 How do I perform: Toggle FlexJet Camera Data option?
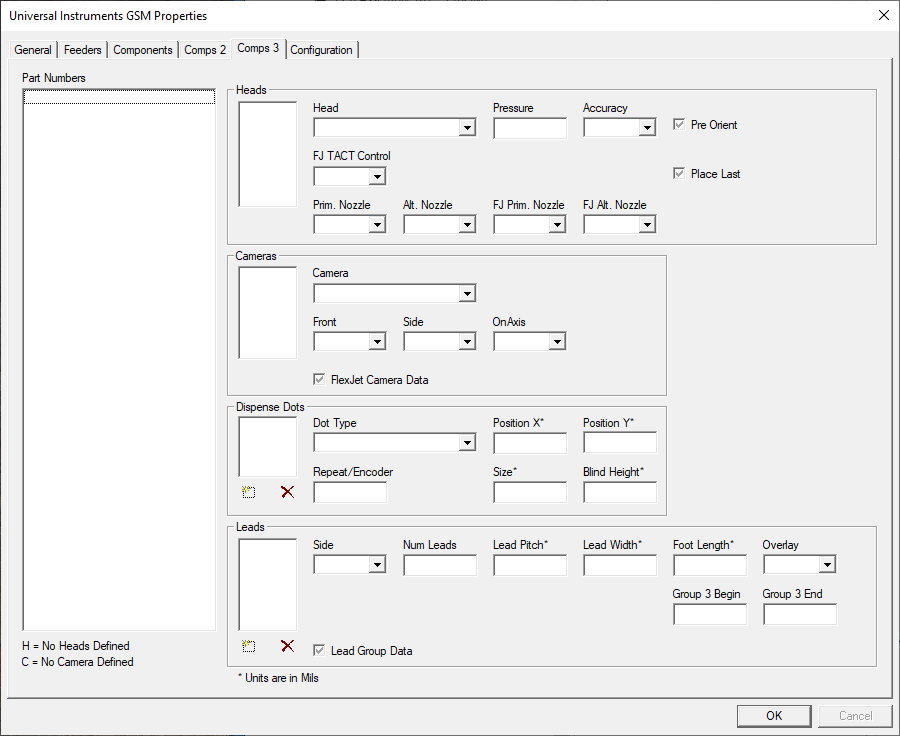click(x=318, y=379)
